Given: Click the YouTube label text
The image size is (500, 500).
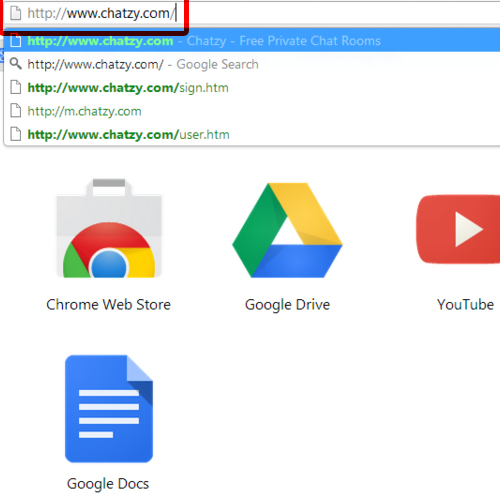Looking at the screenshot, I should tap(465, 304).
